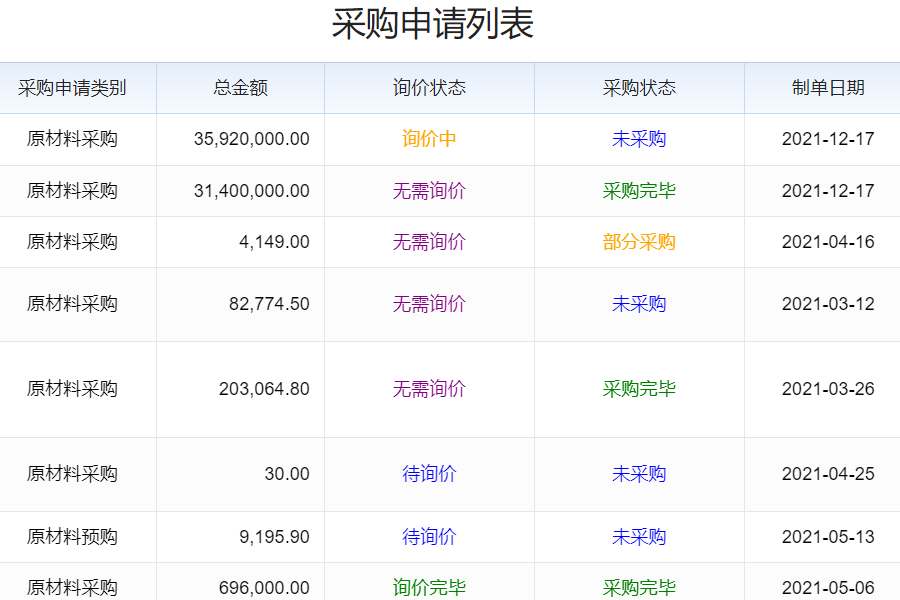The width and height of the screenshot is (900, 600).
Task: Click the 采购申请类别 column header
Action: [72, 88]
